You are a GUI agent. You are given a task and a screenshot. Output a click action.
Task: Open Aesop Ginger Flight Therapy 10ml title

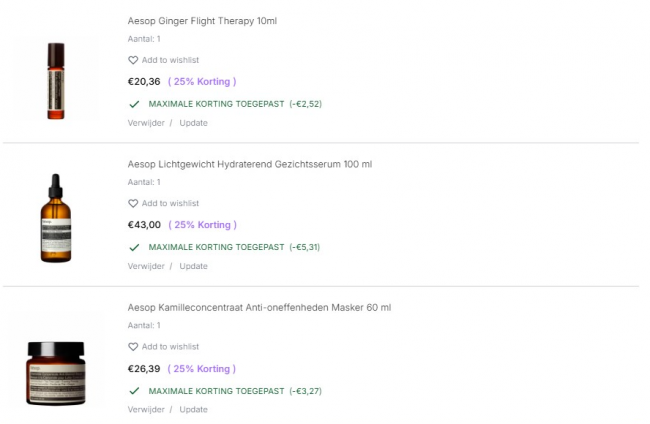(203, 20)
